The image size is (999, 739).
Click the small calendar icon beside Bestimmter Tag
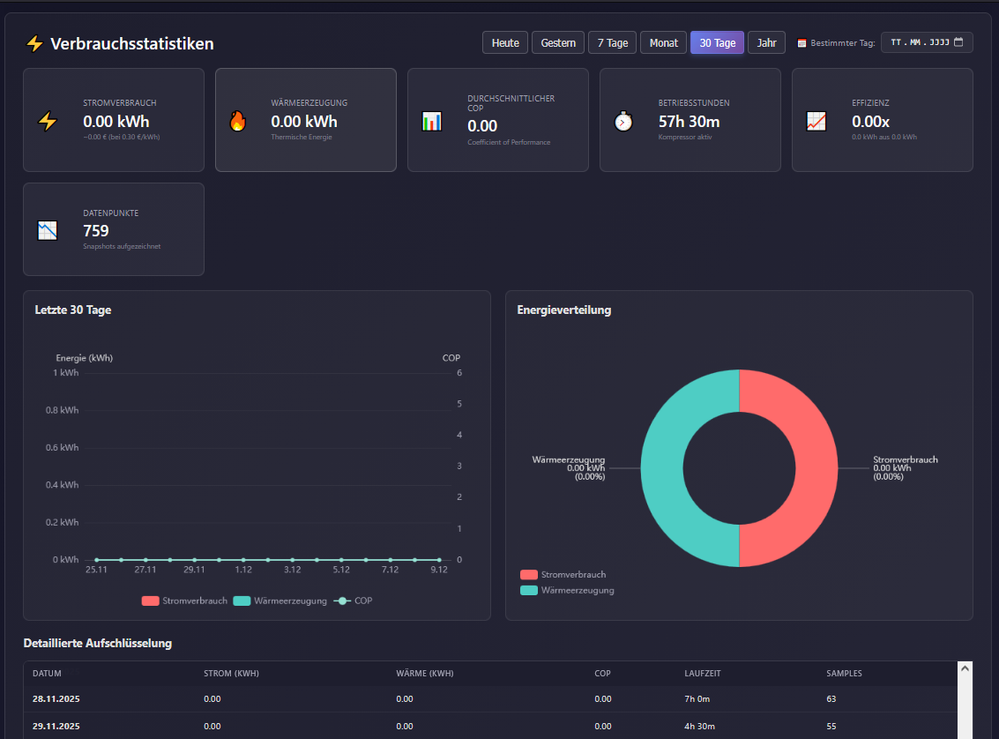802,43
